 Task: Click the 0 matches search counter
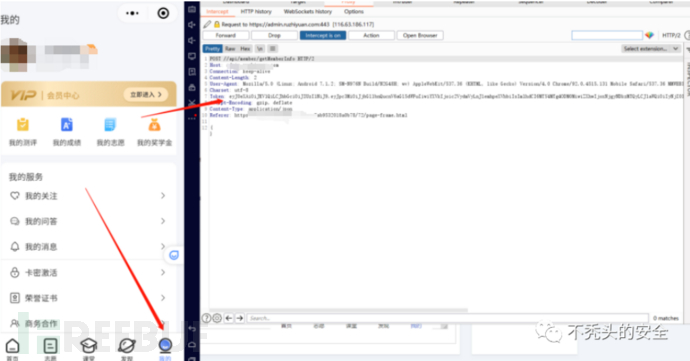click(666, 318)
